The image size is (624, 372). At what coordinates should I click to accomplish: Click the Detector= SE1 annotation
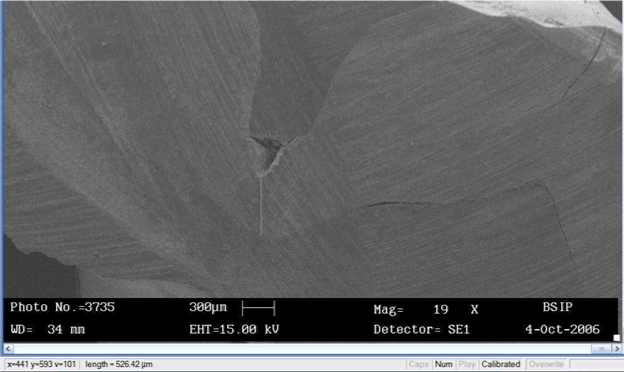(421, 329)
